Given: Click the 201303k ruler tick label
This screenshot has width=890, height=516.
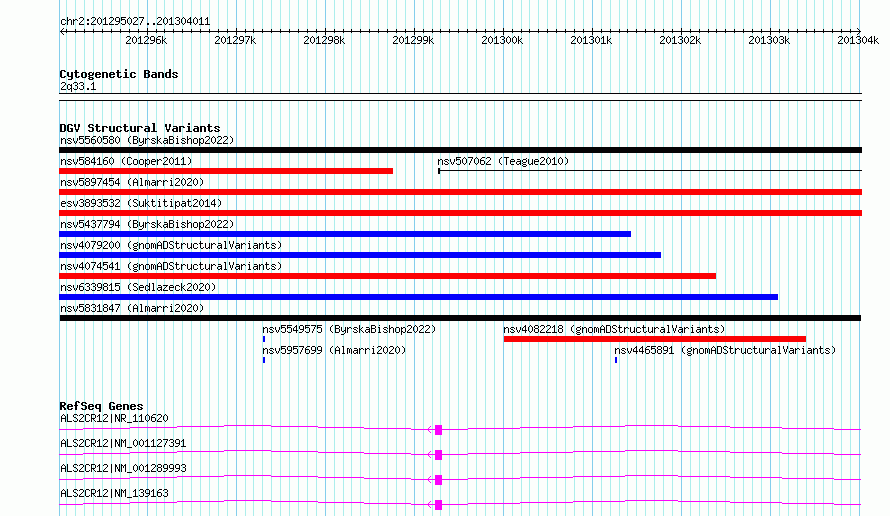Looking at the screenshot, I should pos(769,40).
